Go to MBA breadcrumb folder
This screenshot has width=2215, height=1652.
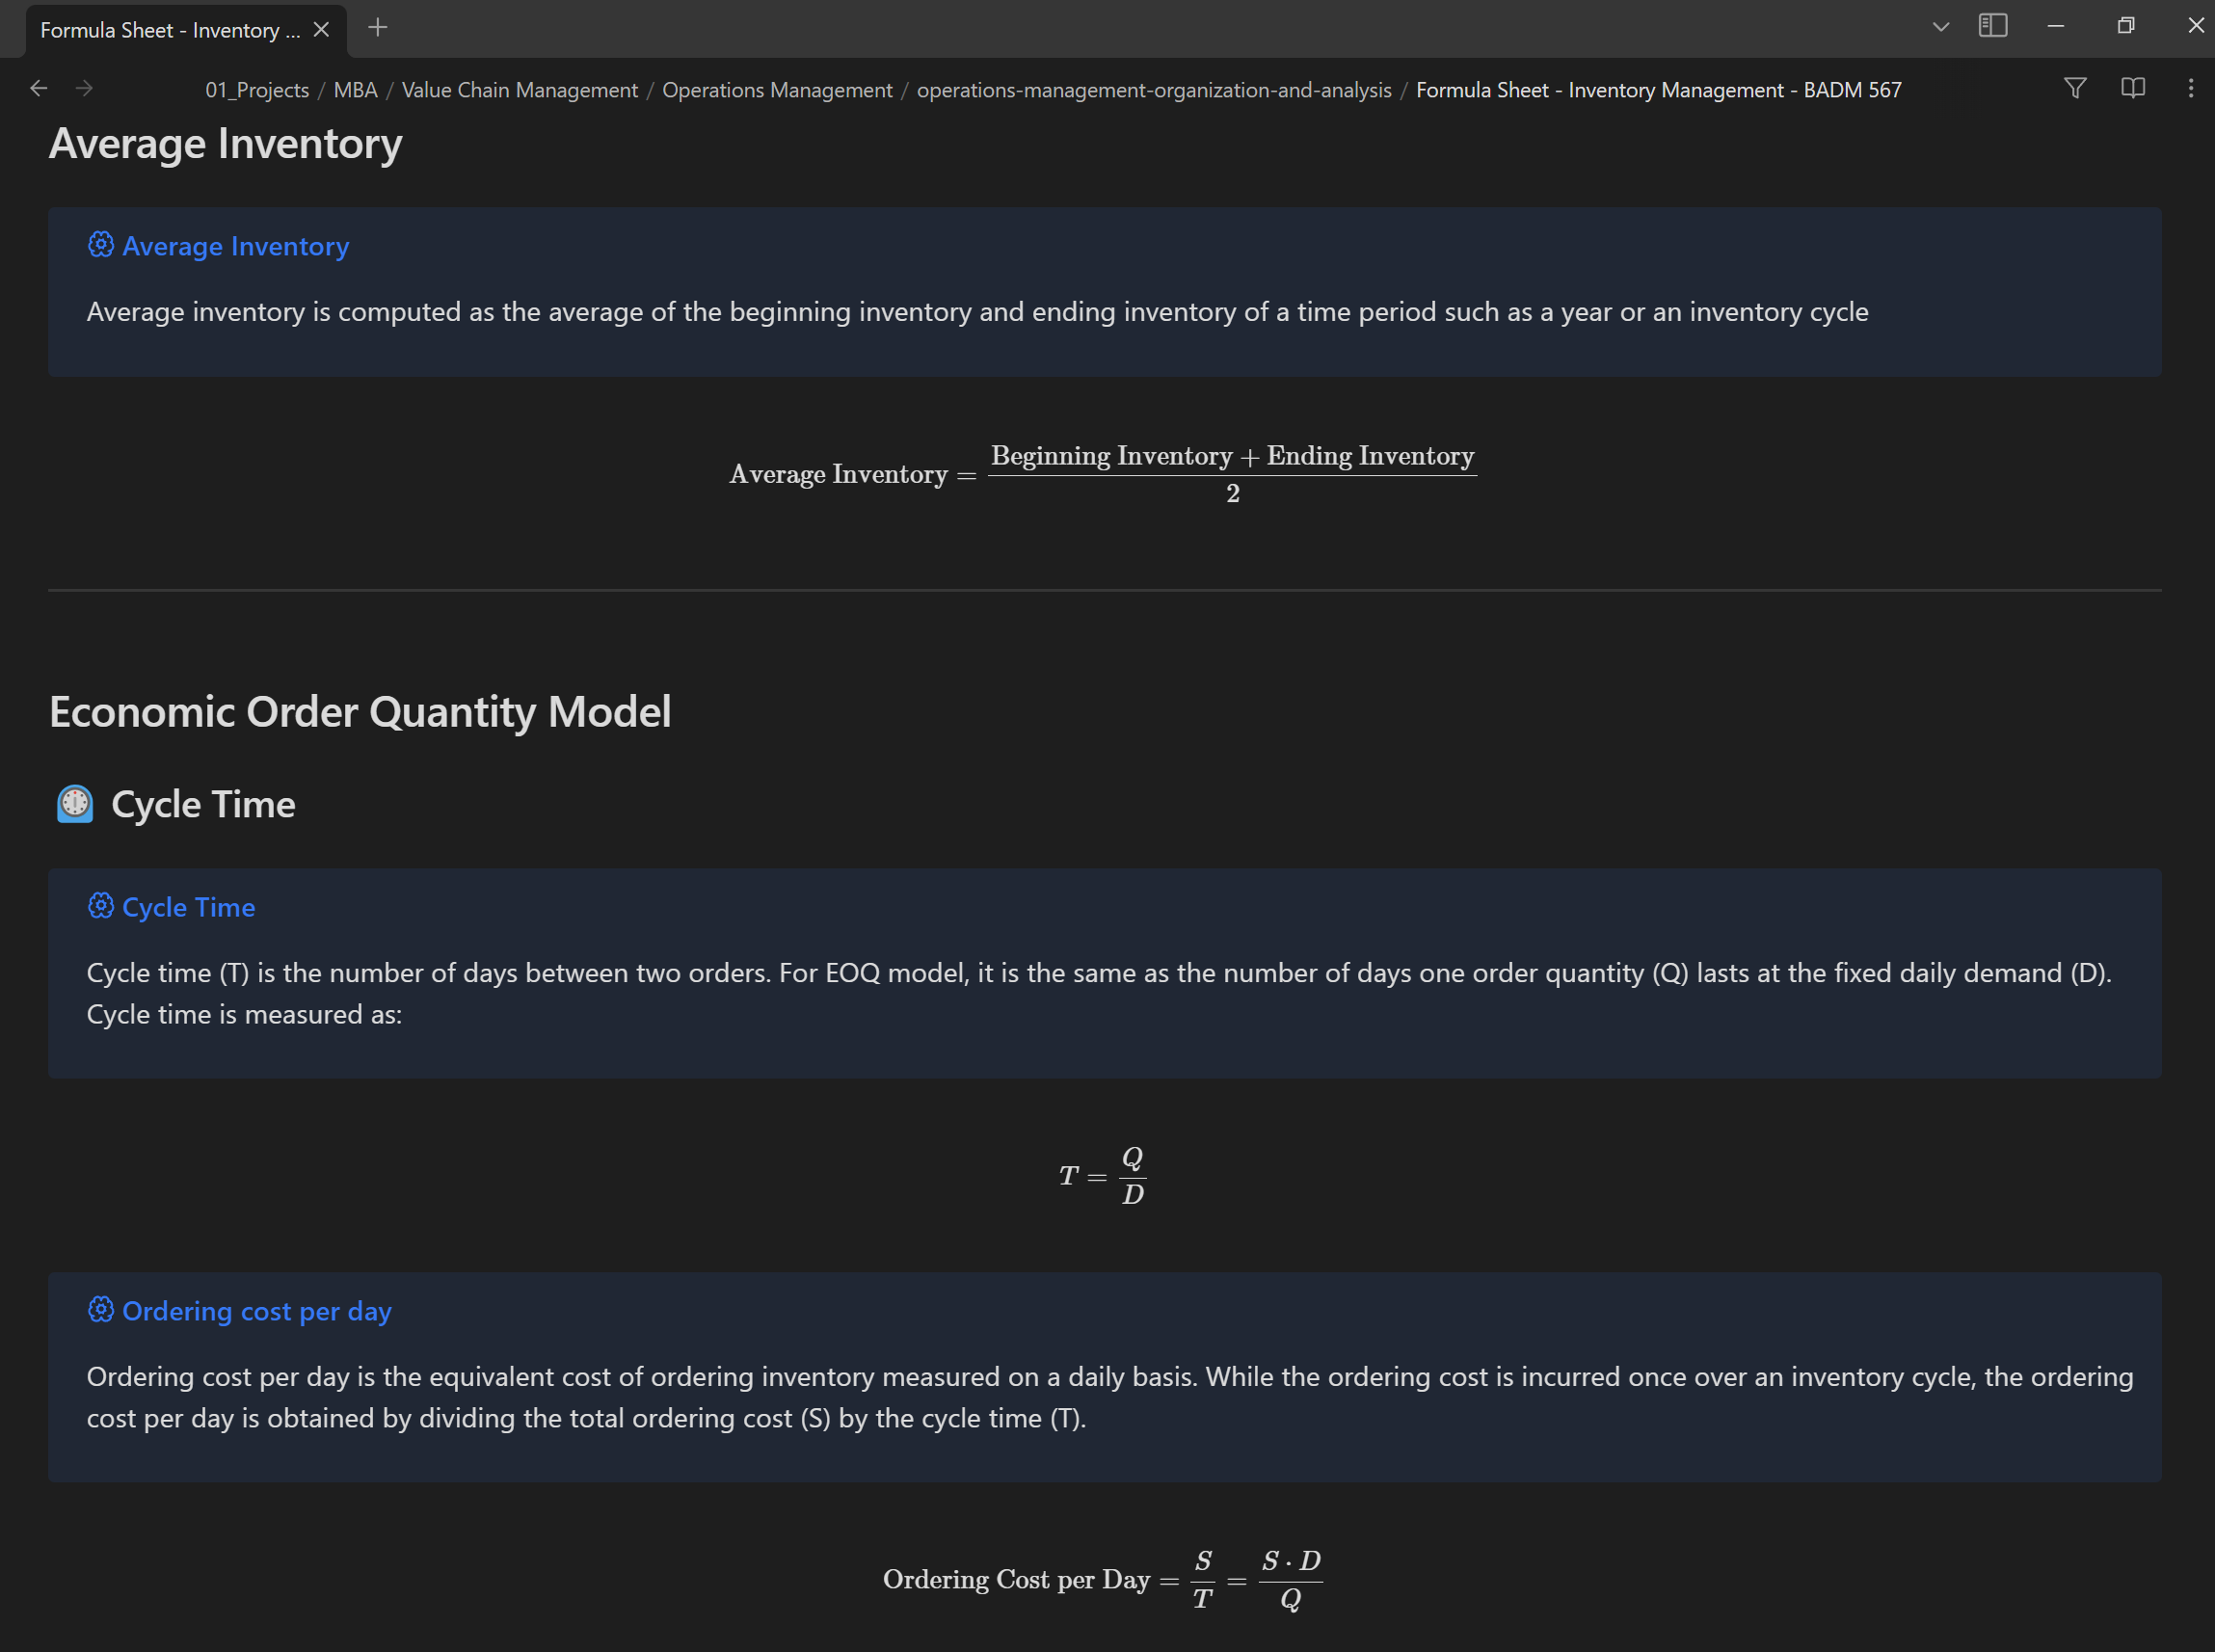(x=355, y=90)
